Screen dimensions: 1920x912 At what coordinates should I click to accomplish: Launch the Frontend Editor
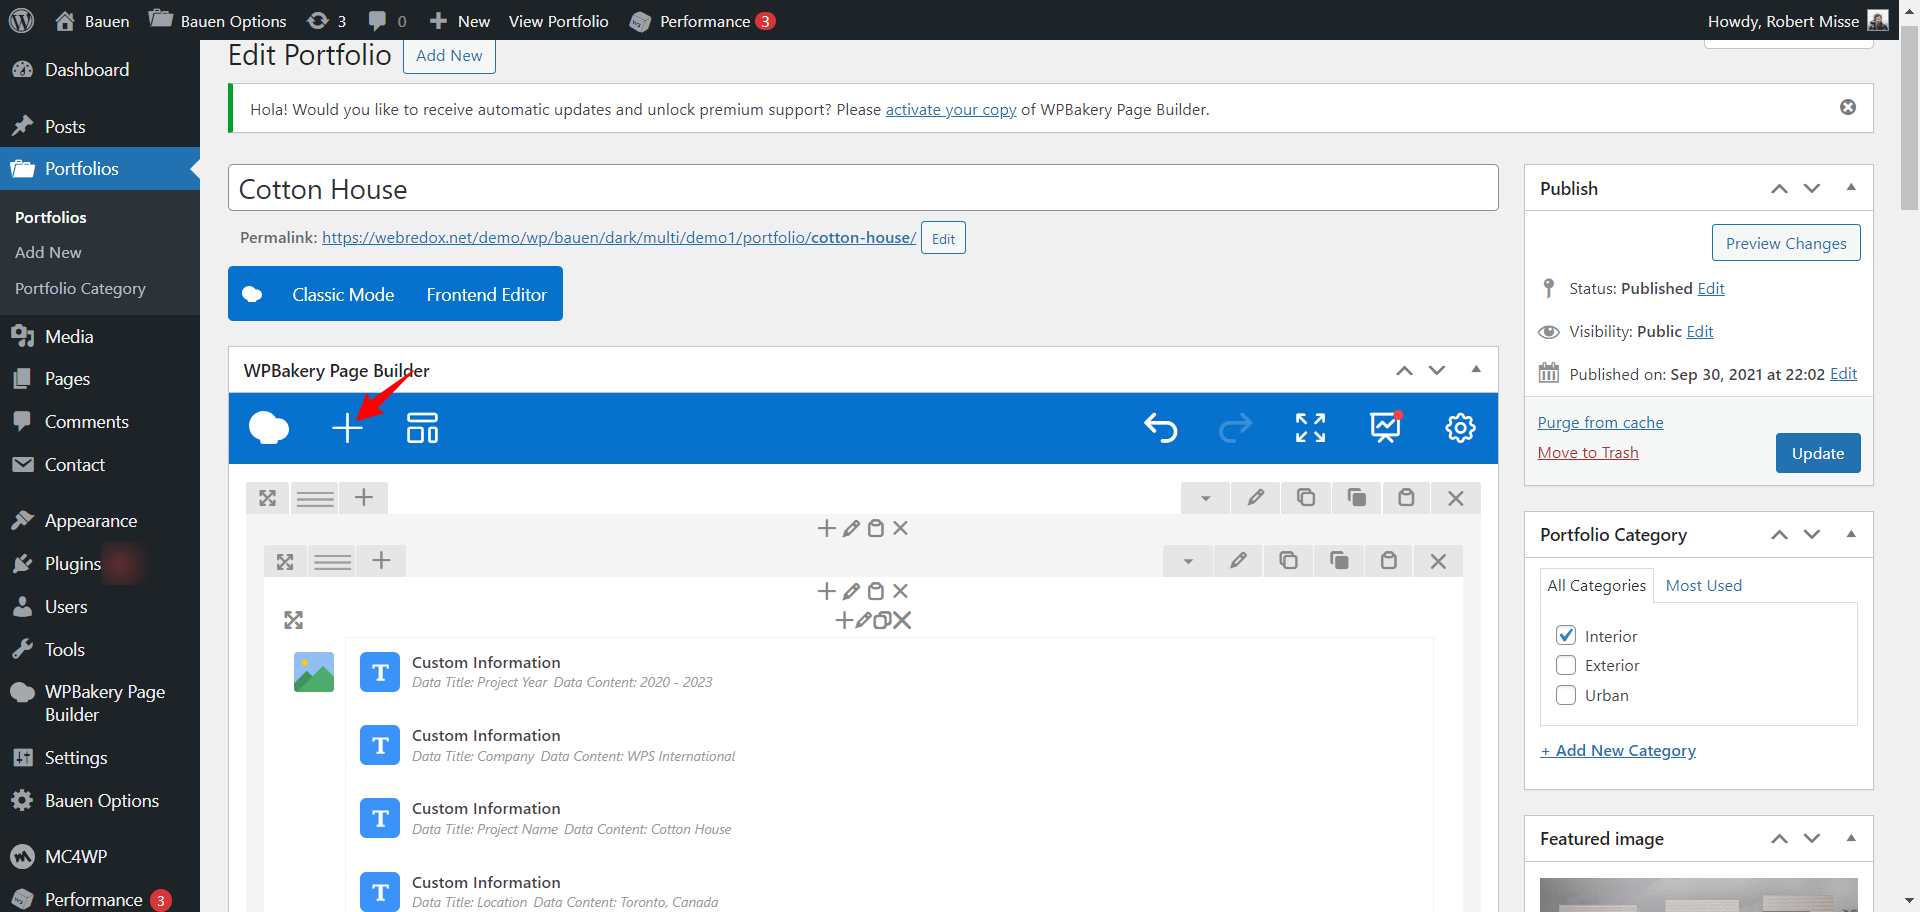click(487, 294)
